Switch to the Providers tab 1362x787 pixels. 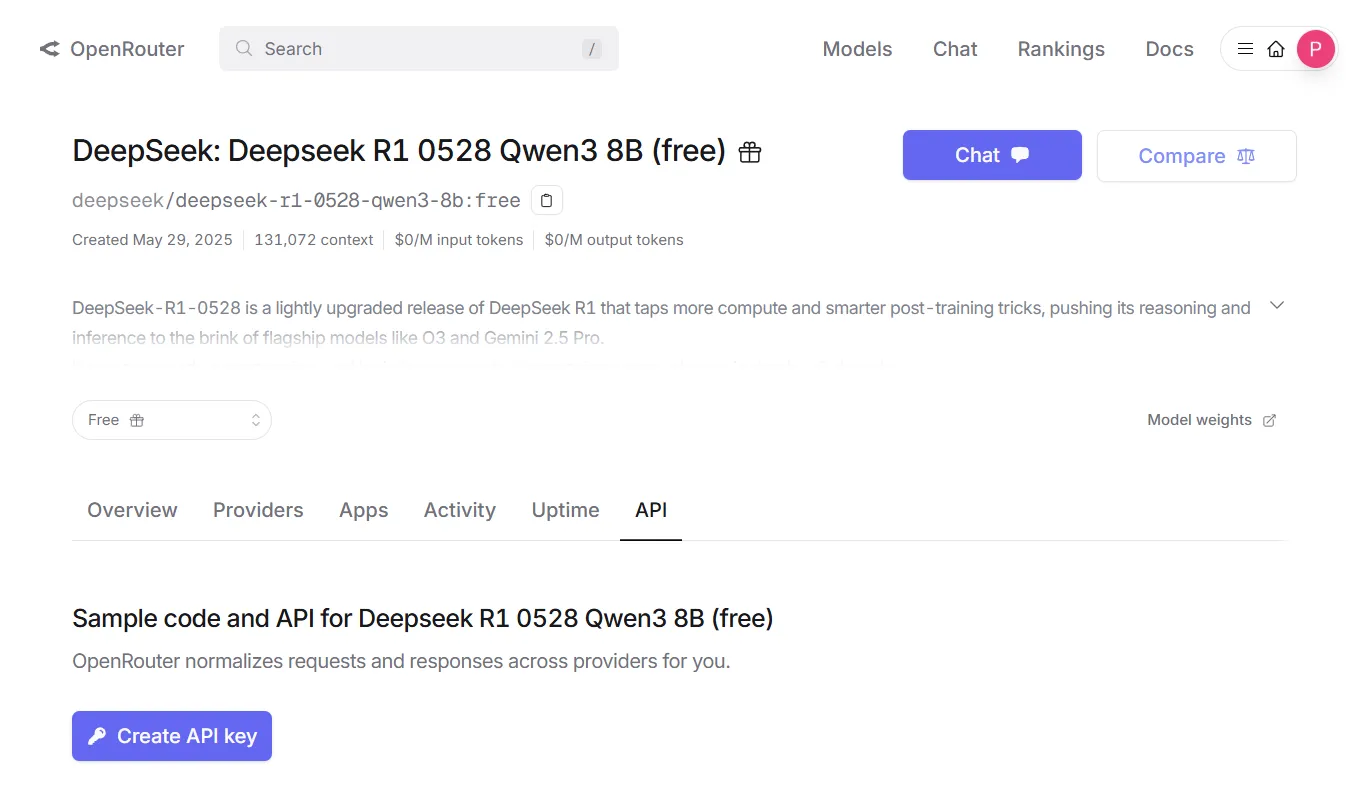(258, 510)
